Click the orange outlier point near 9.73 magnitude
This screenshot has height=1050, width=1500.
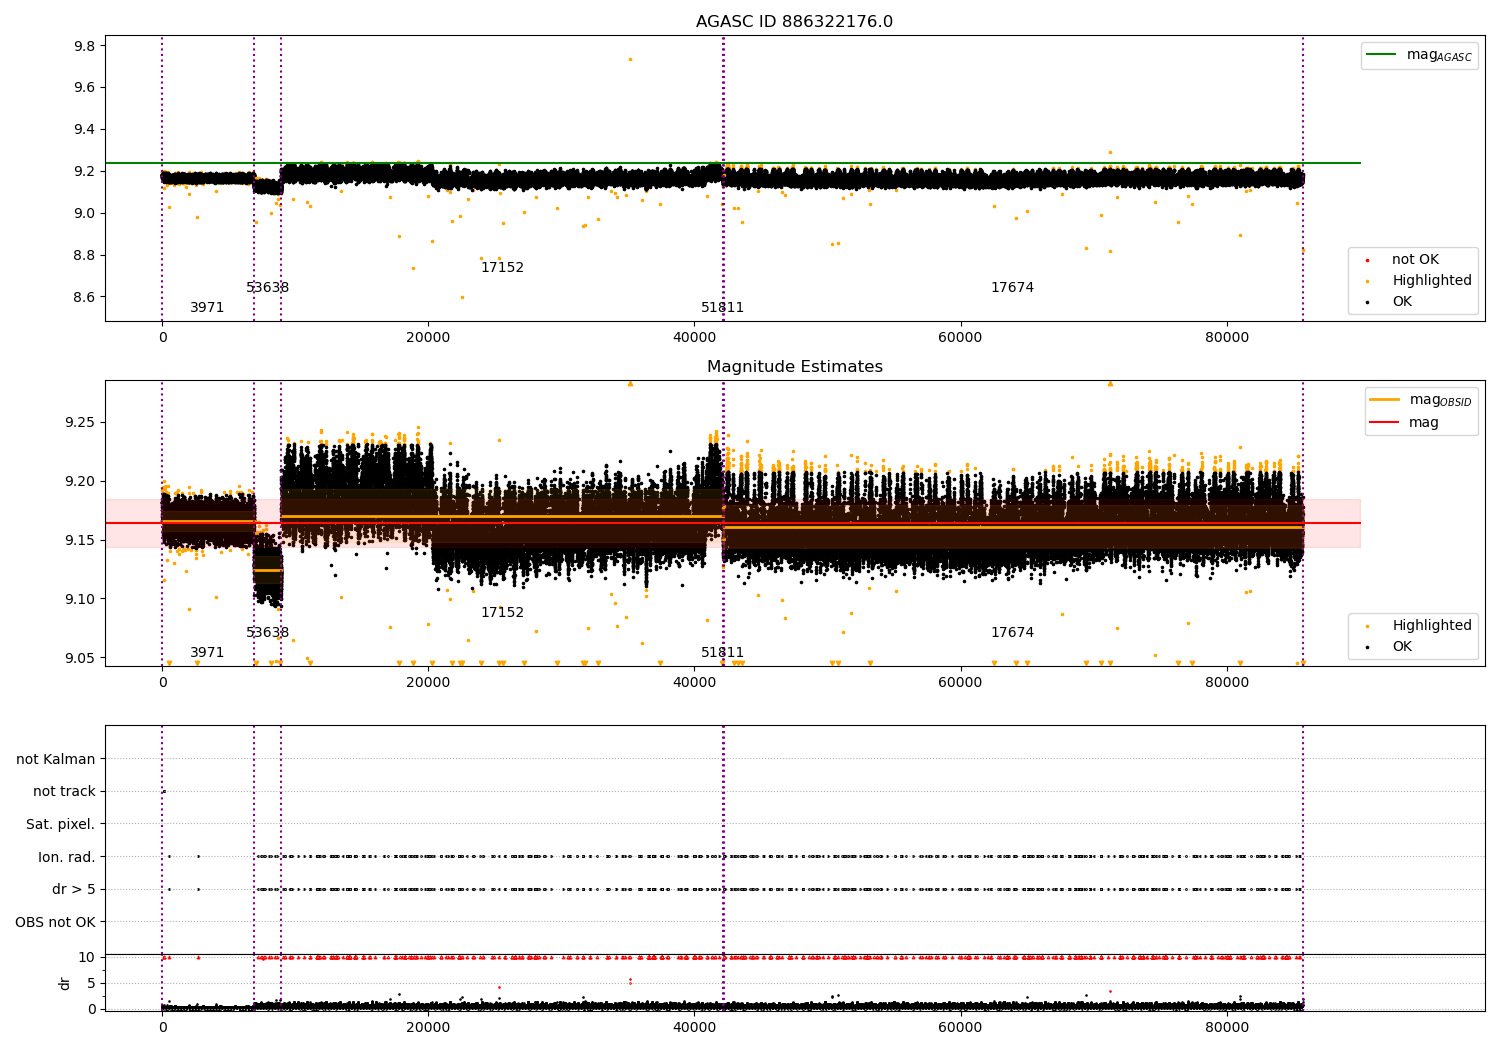pos(630,59)
